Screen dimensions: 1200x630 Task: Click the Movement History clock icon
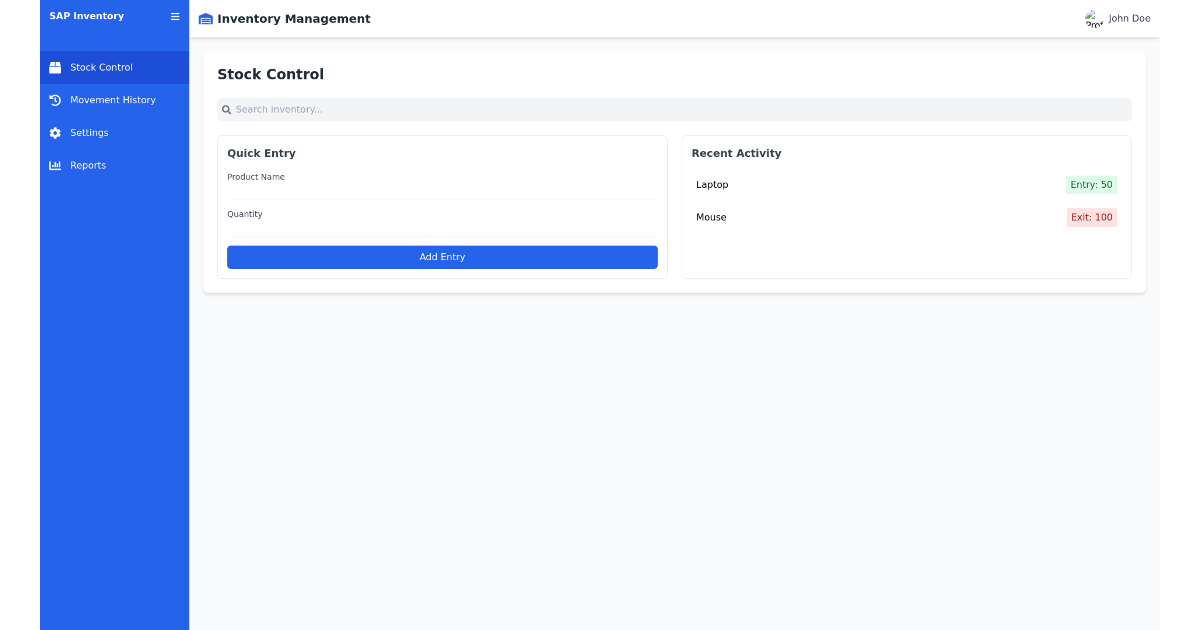(x=55, y=100)
